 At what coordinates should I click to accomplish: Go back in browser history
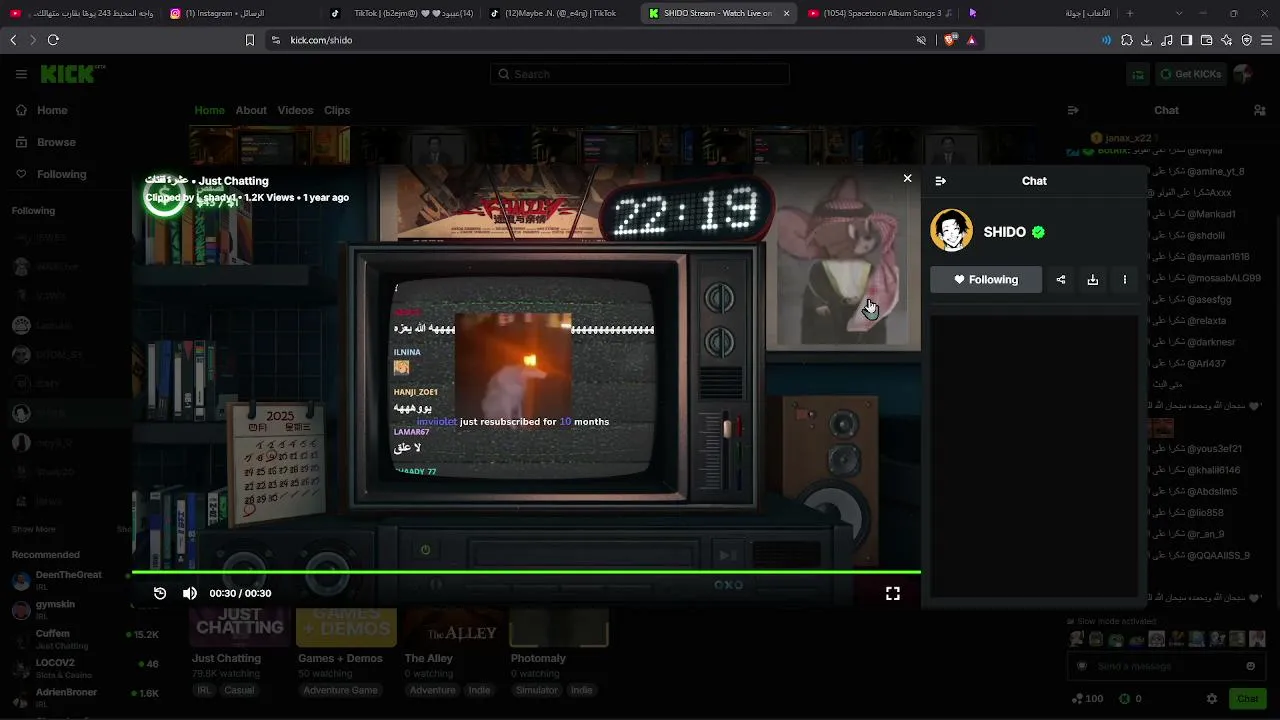[x=13, y=40]
